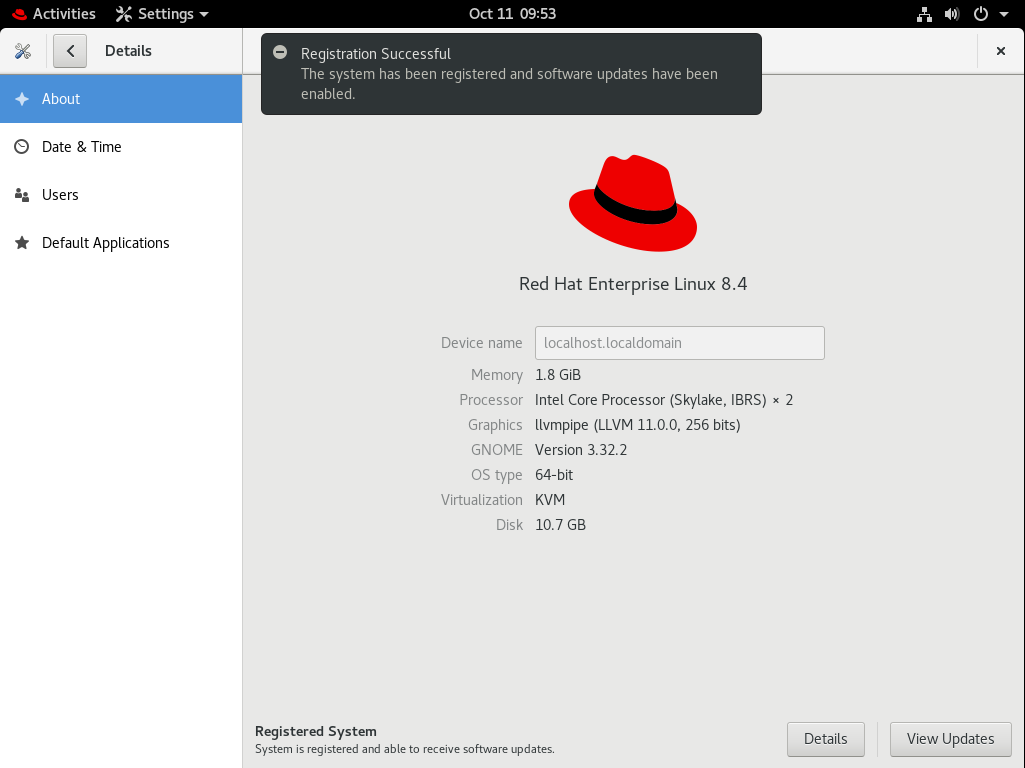This screenshot has width=1025, height=768.
Task: Click the Default Applications star icon
Action: click(22, 243)
